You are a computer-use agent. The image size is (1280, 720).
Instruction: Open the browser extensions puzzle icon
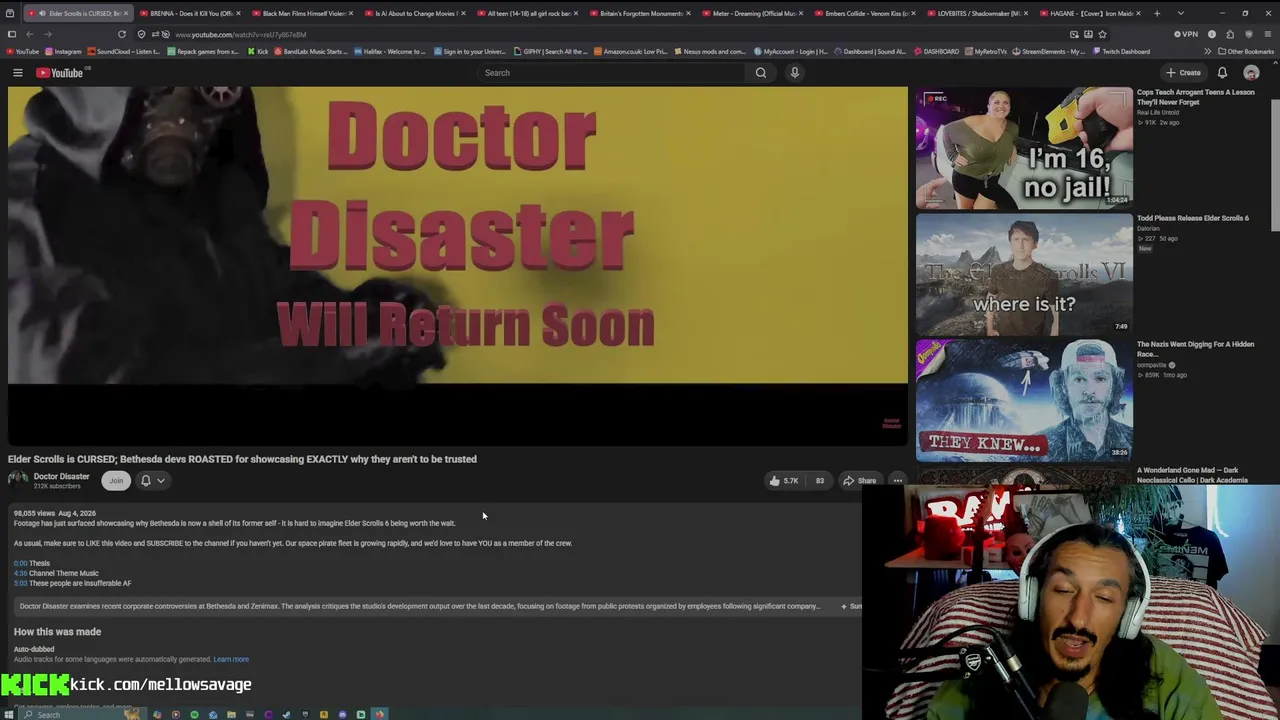click(1230, 34)
